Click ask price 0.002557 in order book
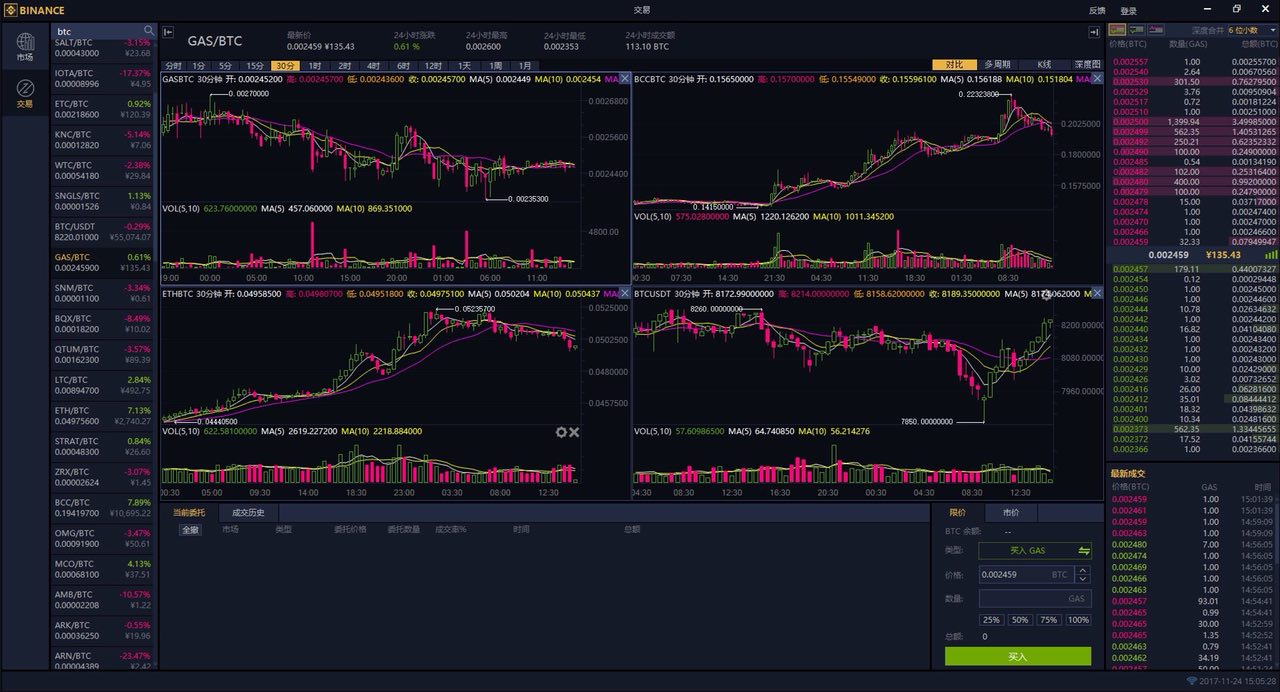Viewport: 1280px width, 692px height. pos(1130,62)
